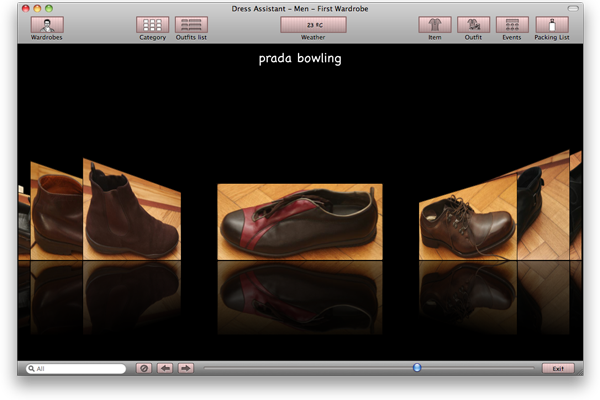The image size is (600, 400).
Task: Open the Events calendar icon
Action: pyautogui.click(x=512, y=25)
